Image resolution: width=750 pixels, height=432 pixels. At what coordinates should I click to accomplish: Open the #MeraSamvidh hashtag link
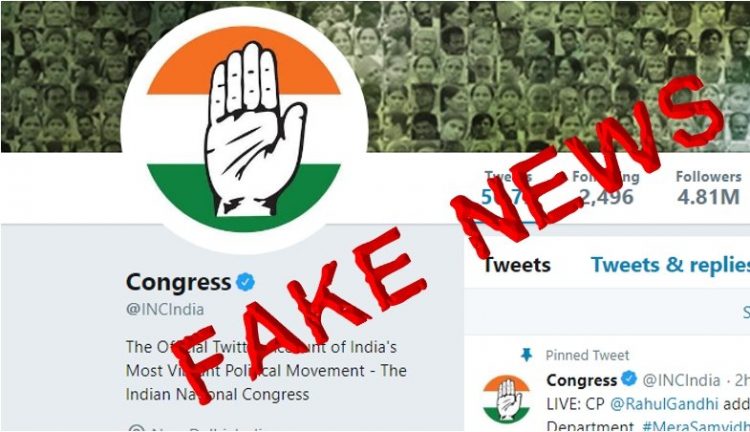(695, 426)
